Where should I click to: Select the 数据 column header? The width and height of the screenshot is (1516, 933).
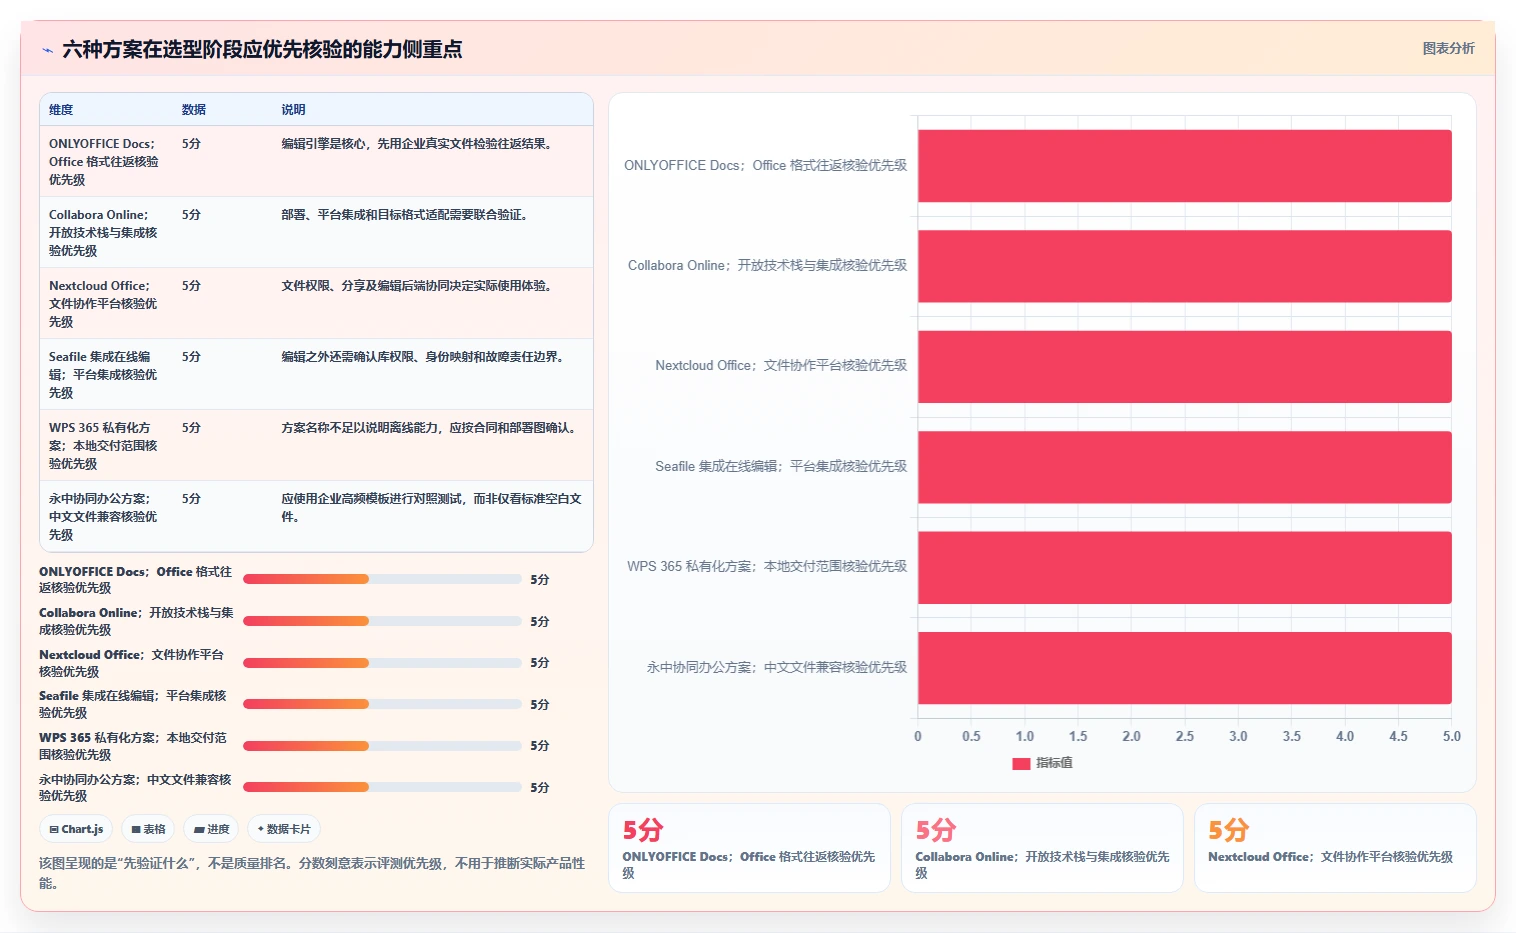point(194,110)
